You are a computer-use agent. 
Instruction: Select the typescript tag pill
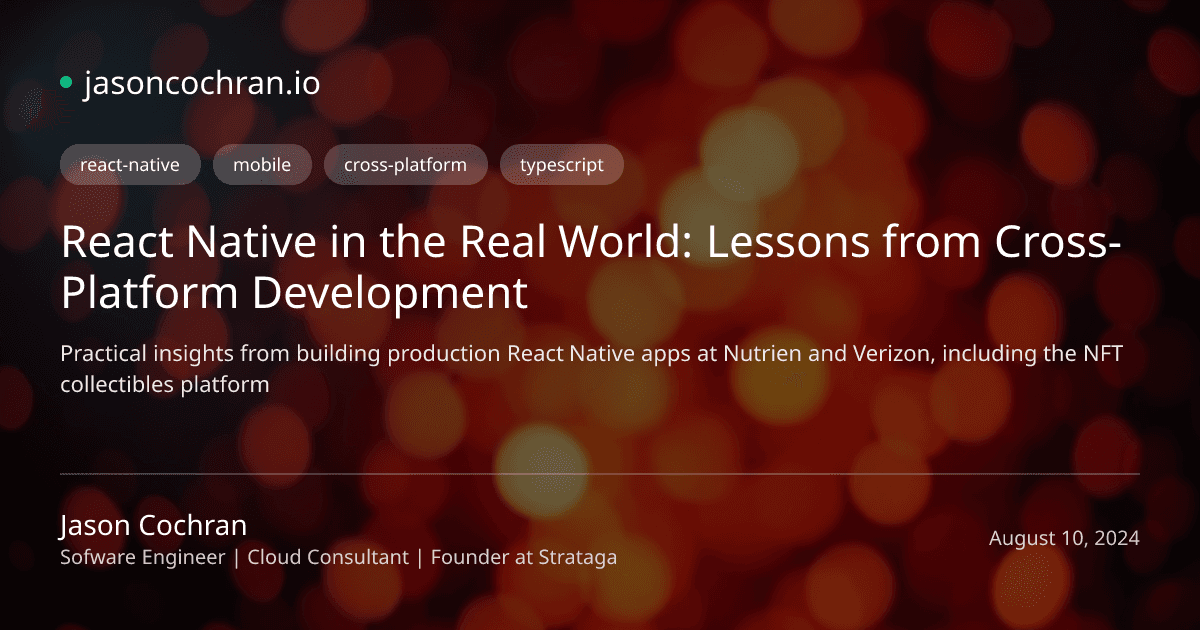coord(561,164)
